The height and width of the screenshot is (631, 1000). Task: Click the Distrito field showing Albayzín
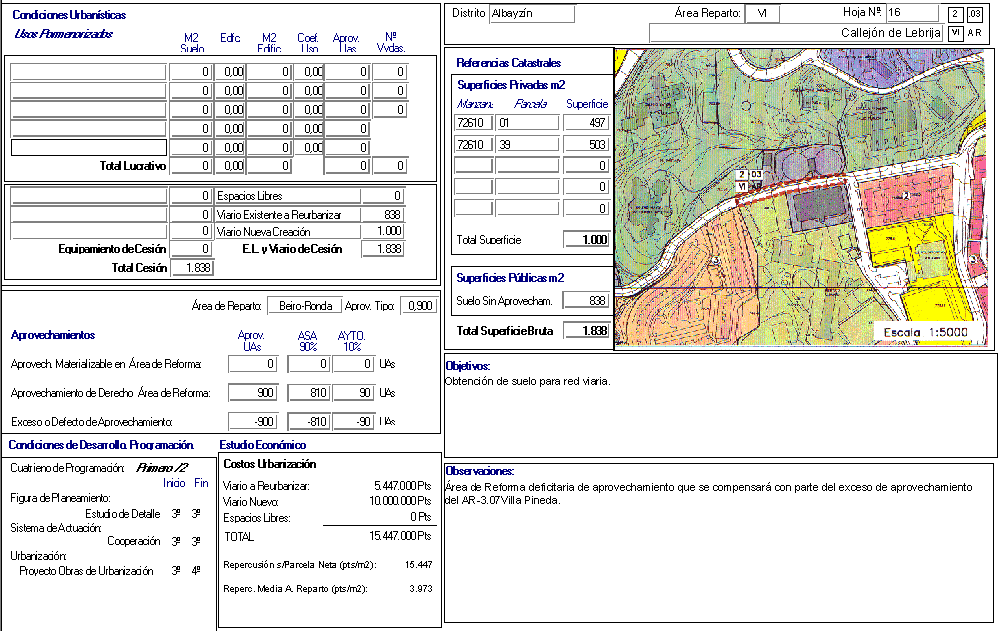coord(531,14)
